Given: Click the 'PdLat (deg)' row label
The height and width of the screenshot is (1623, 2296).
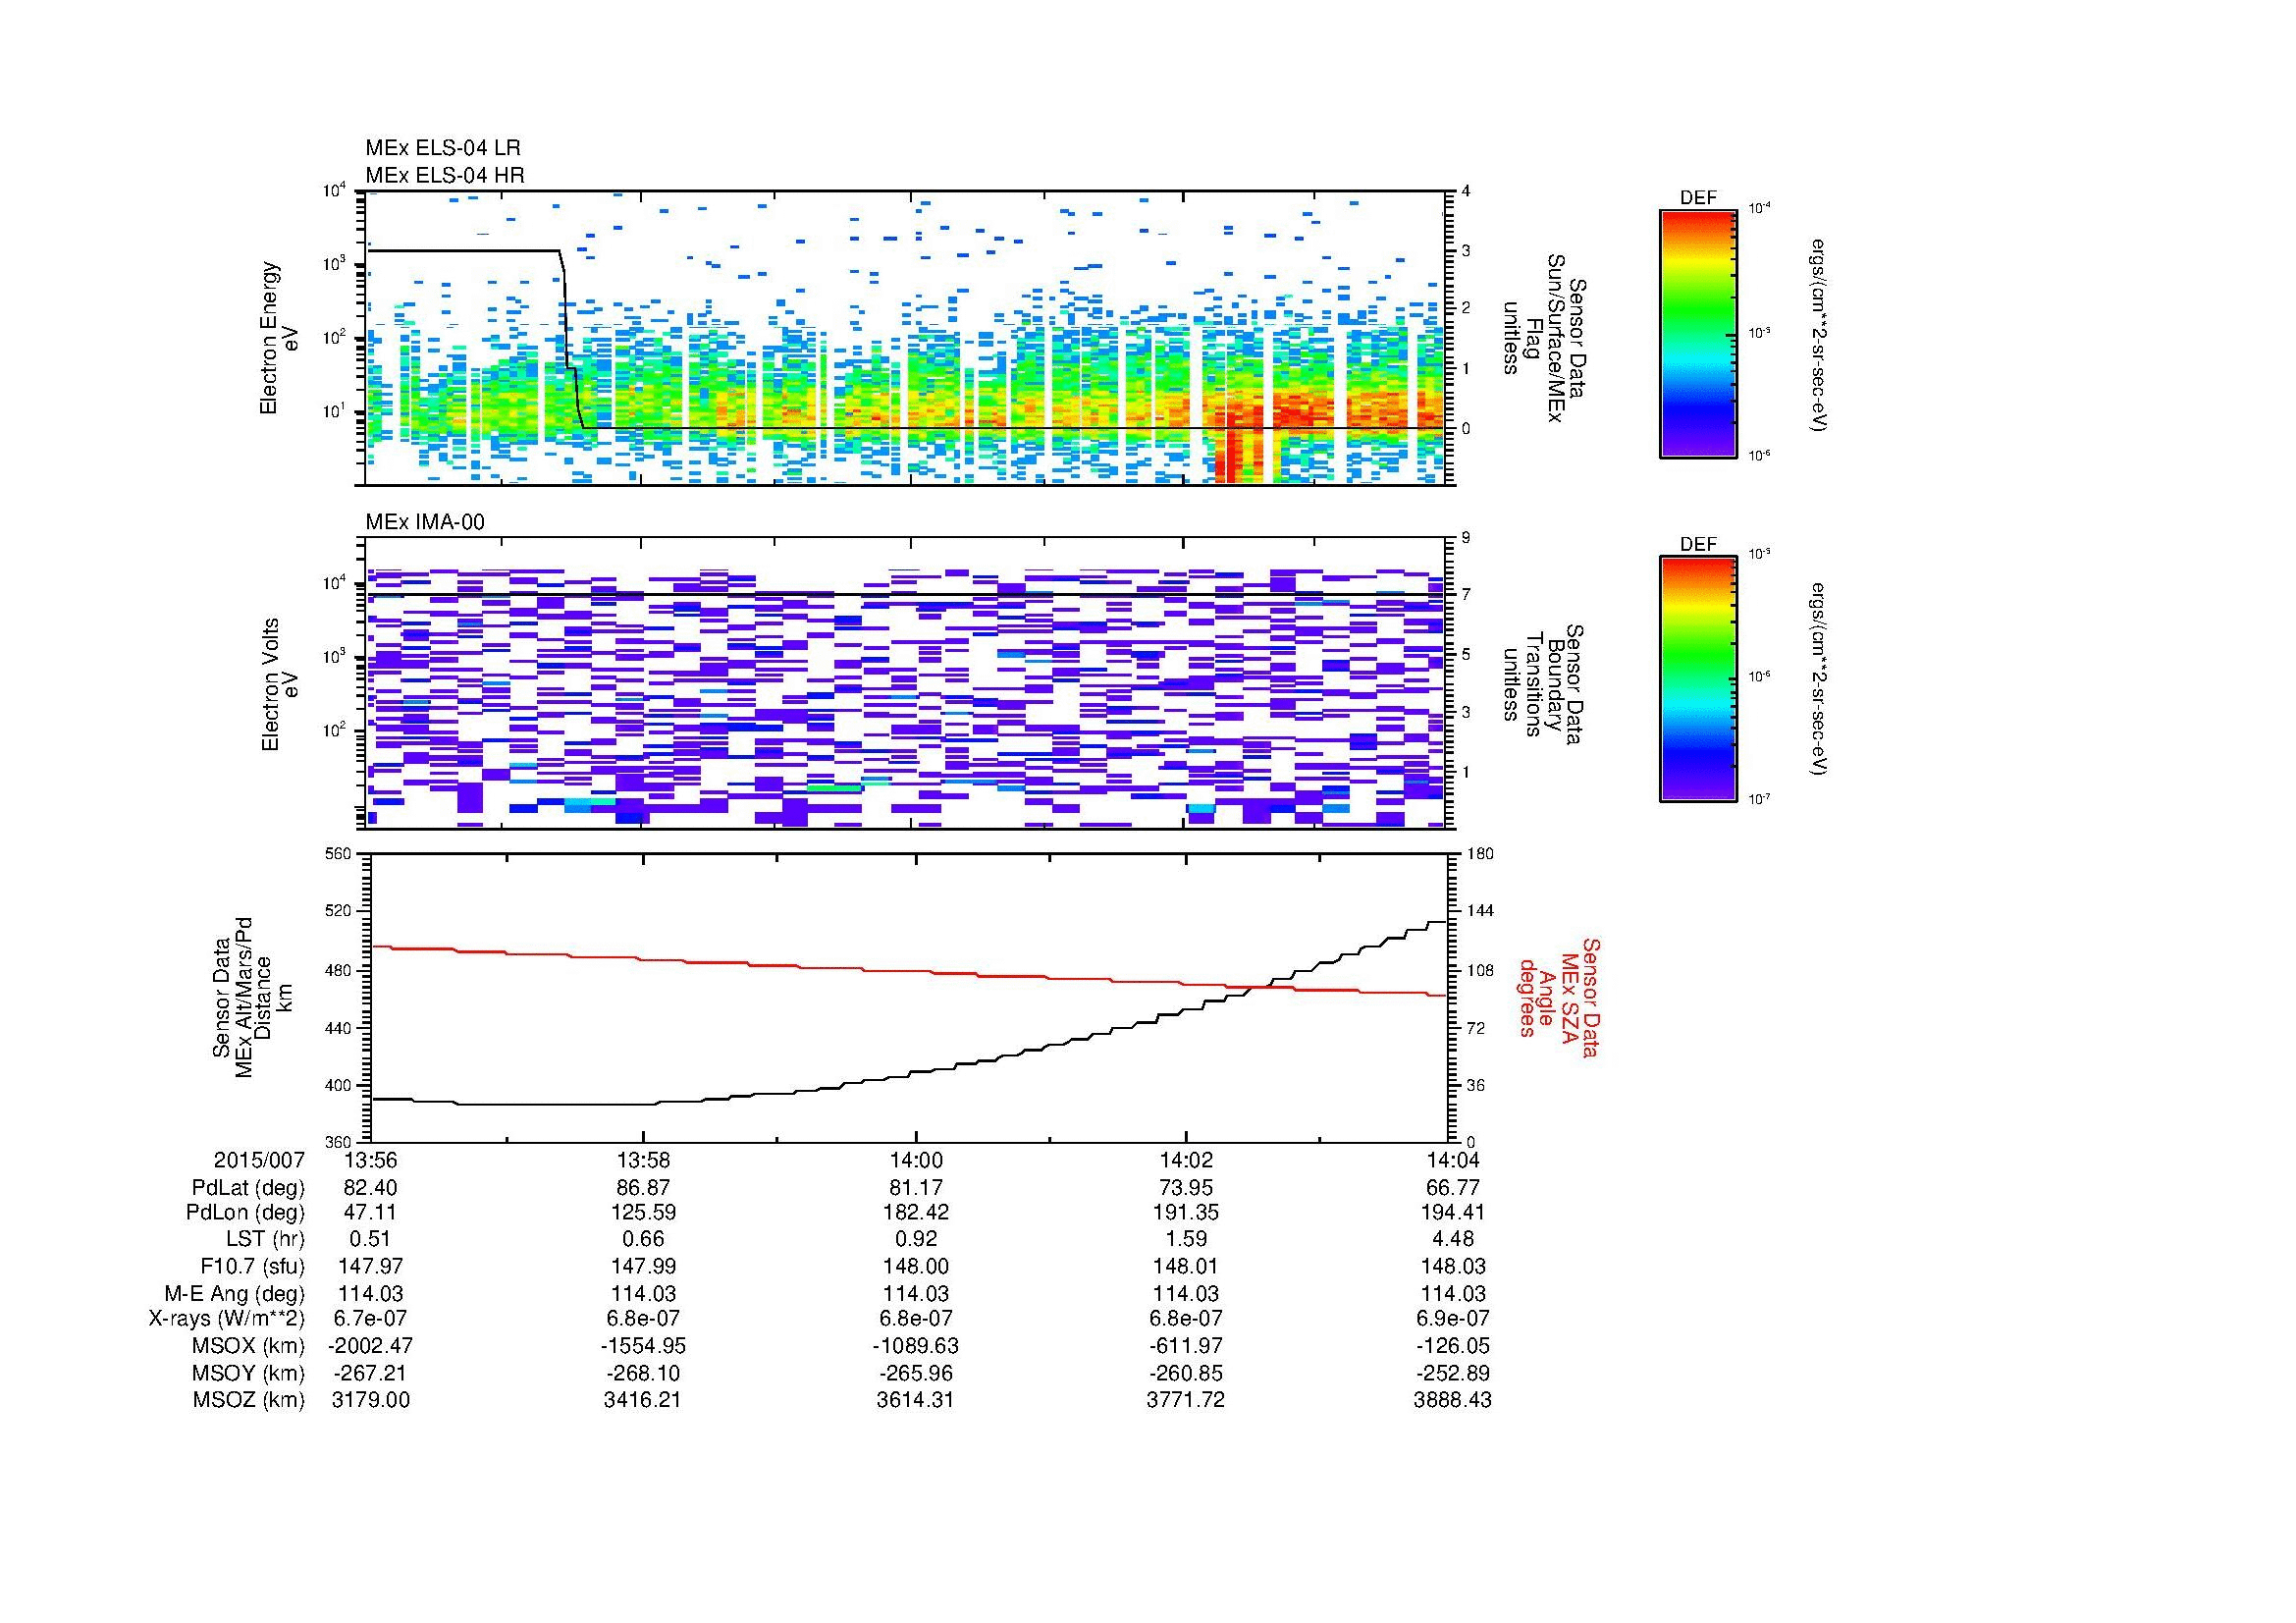Looking at the screenshot, I should pos(248,1188).
